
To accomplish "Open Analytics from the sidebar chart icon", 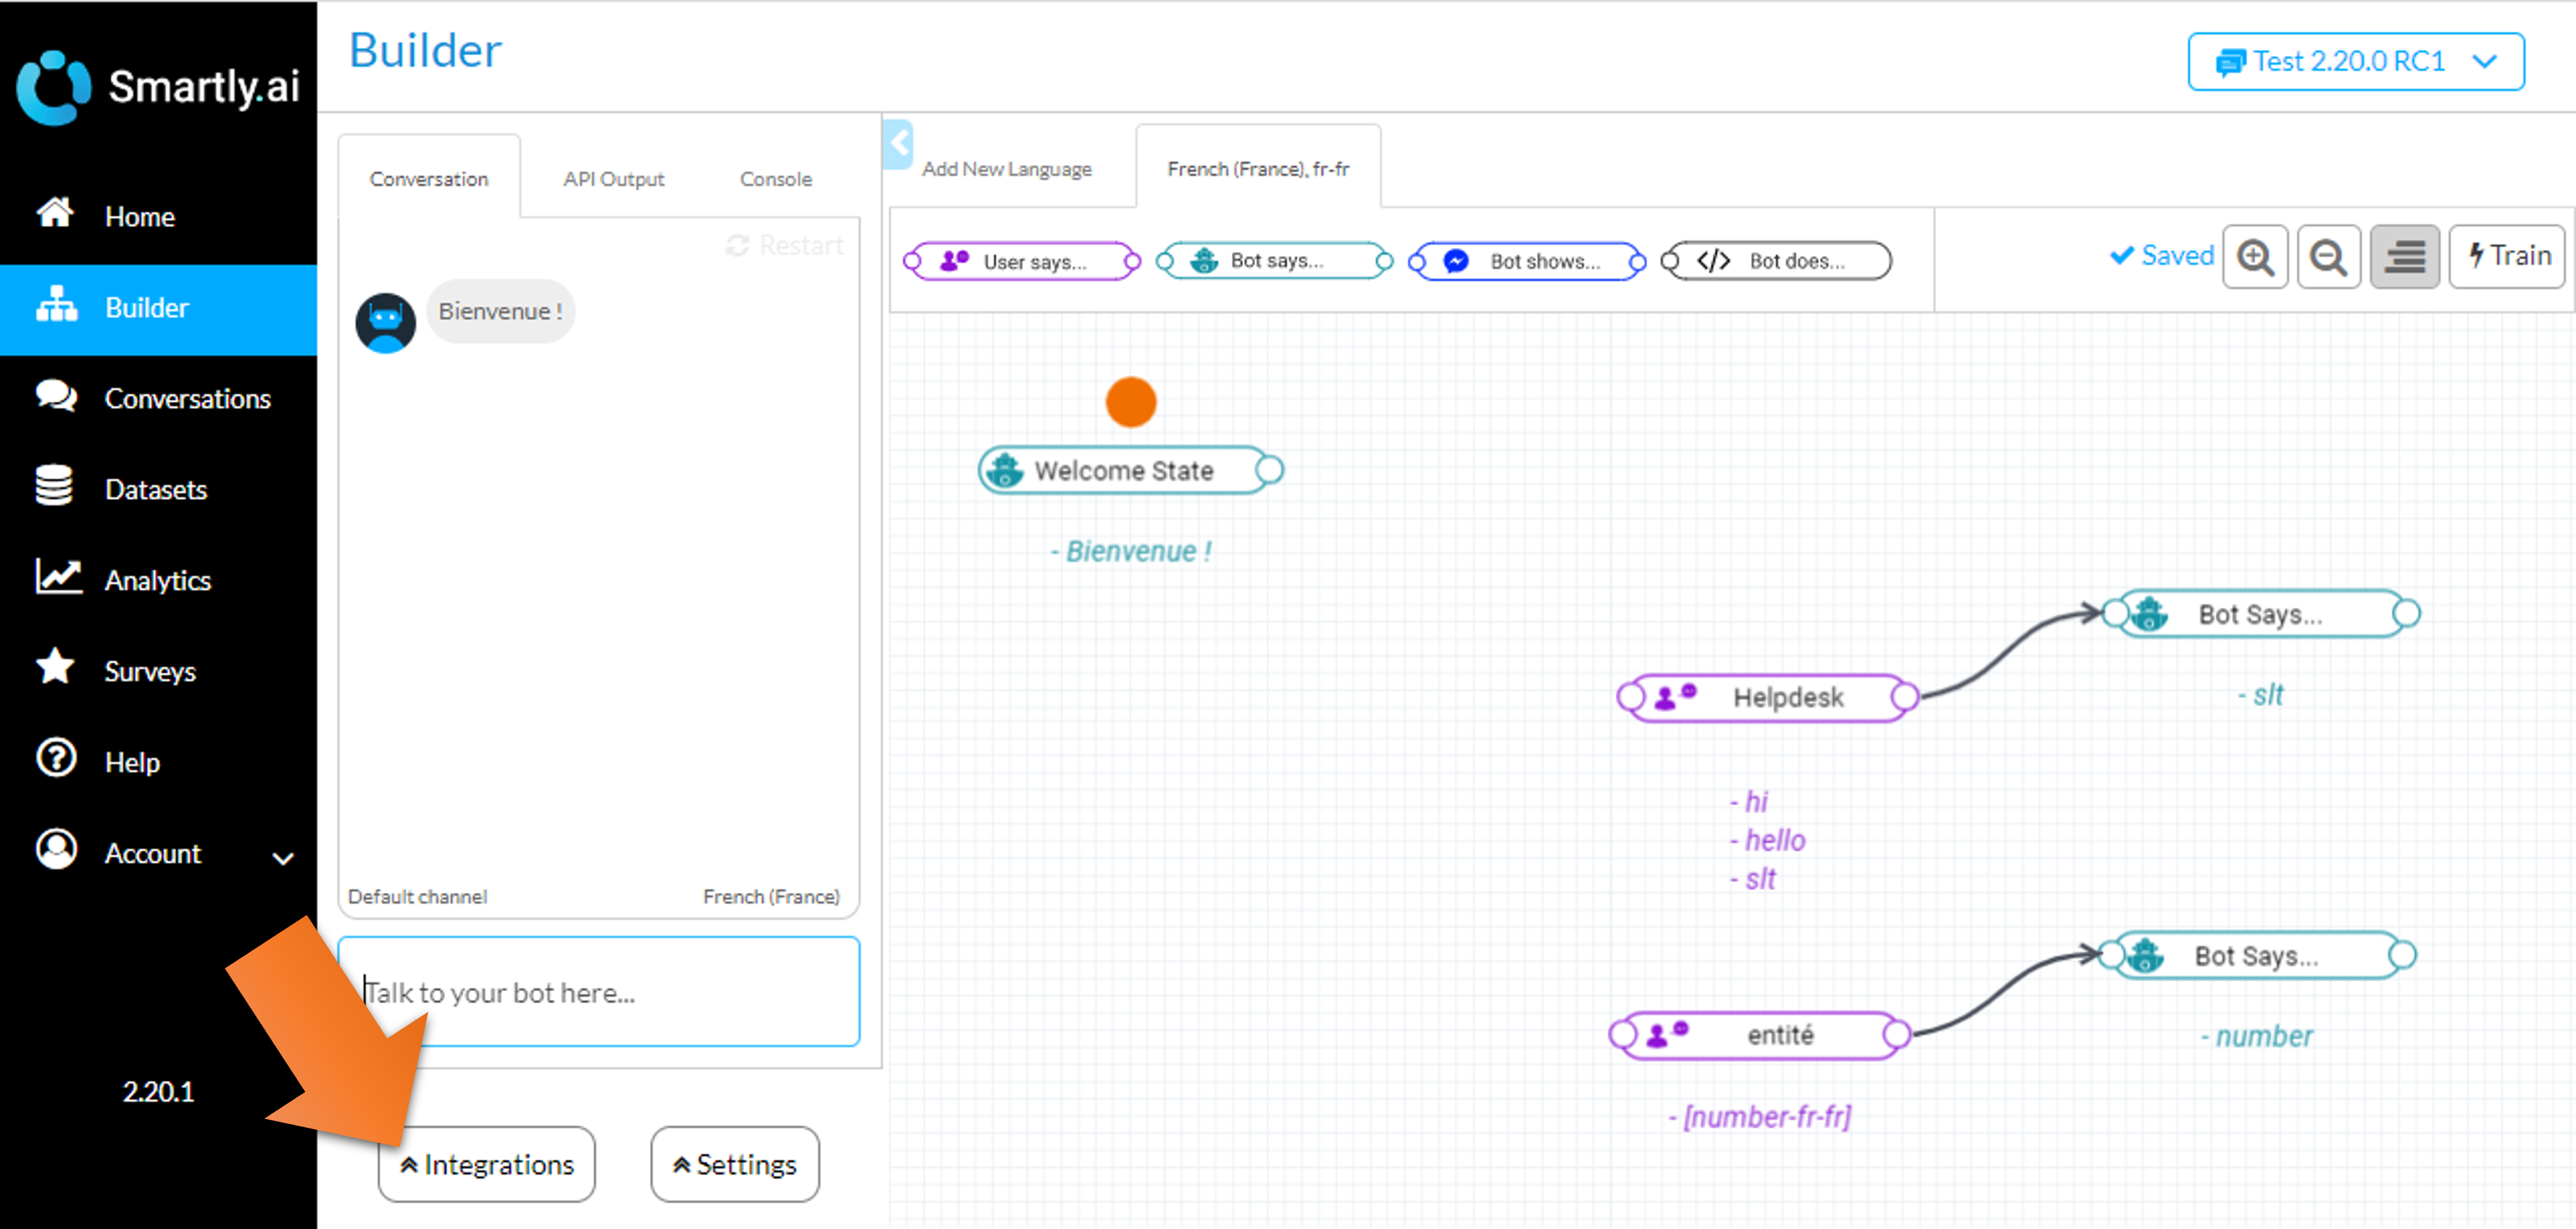I will click(57, 577).
